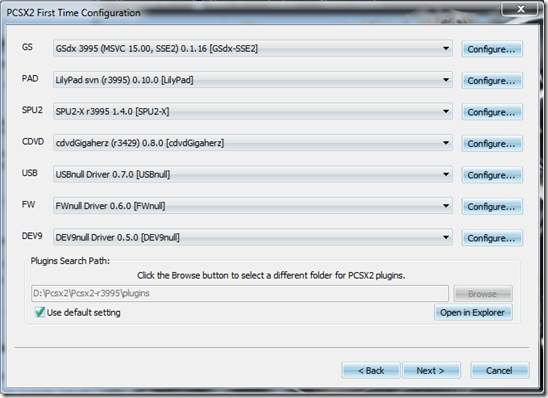Open the GS plugin dropdown
Viewport: 548px width, 398px height.
253,49
